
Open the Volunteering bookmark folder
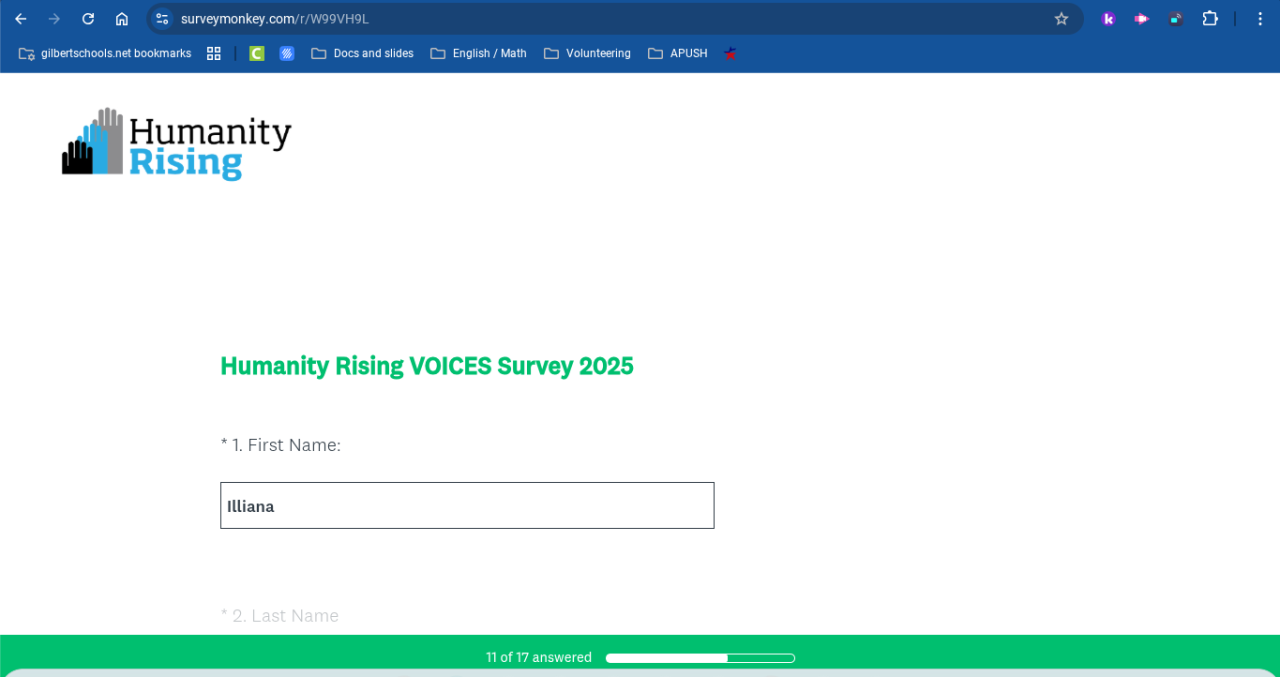pyautogui.click(x=587, y=54)
